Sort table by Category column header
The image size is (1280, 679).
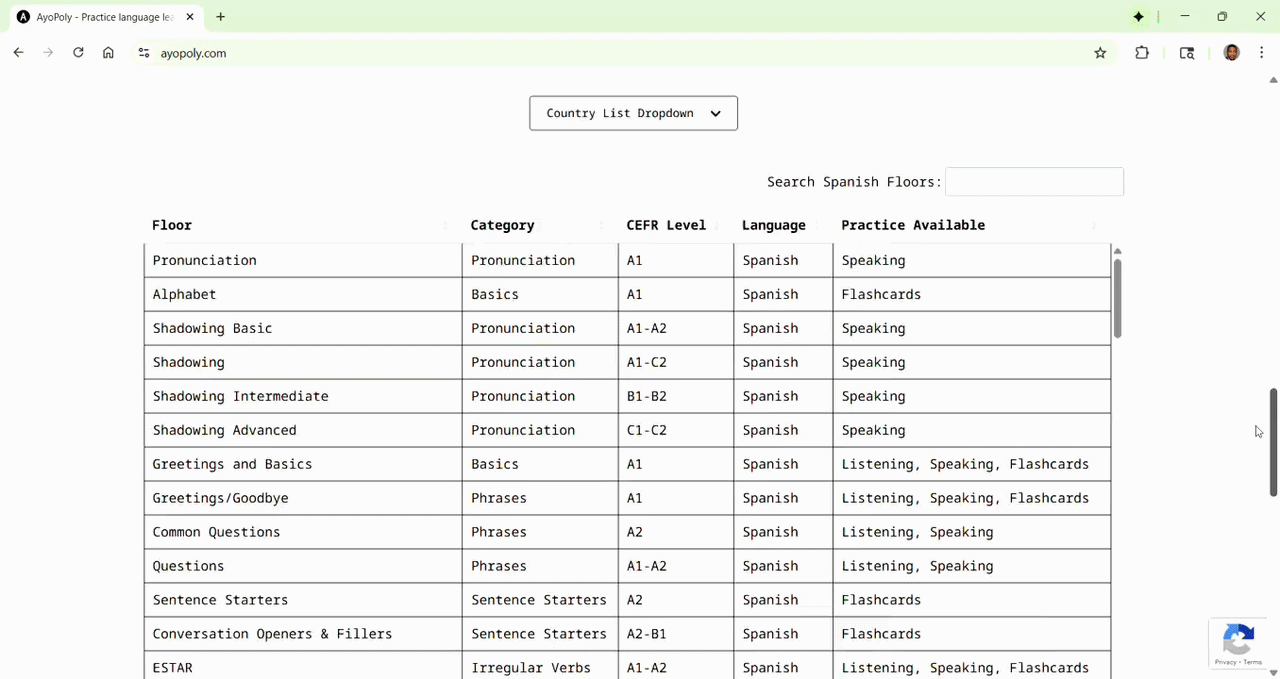[502, 225]
